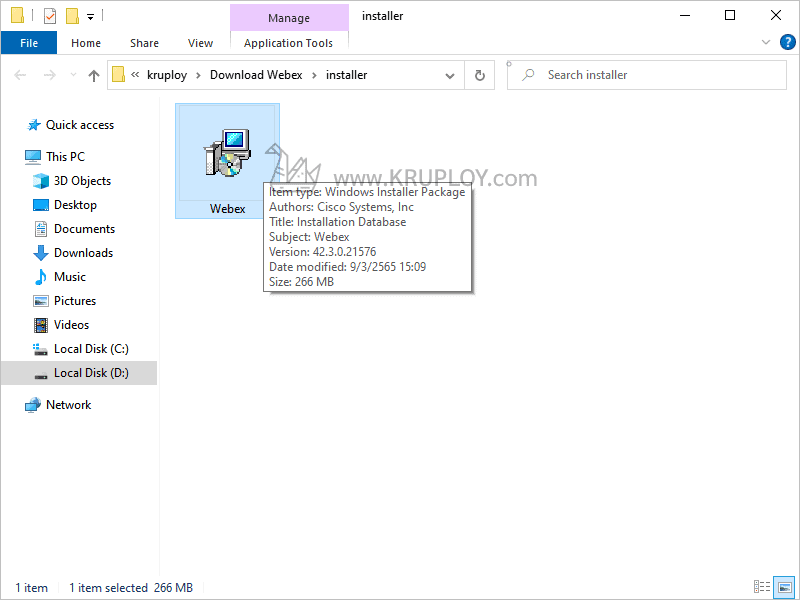Click the Local Disk (C:) drive icon
Image resolution: width=800 pixels, height=600 pixels.
pos(40,349)
